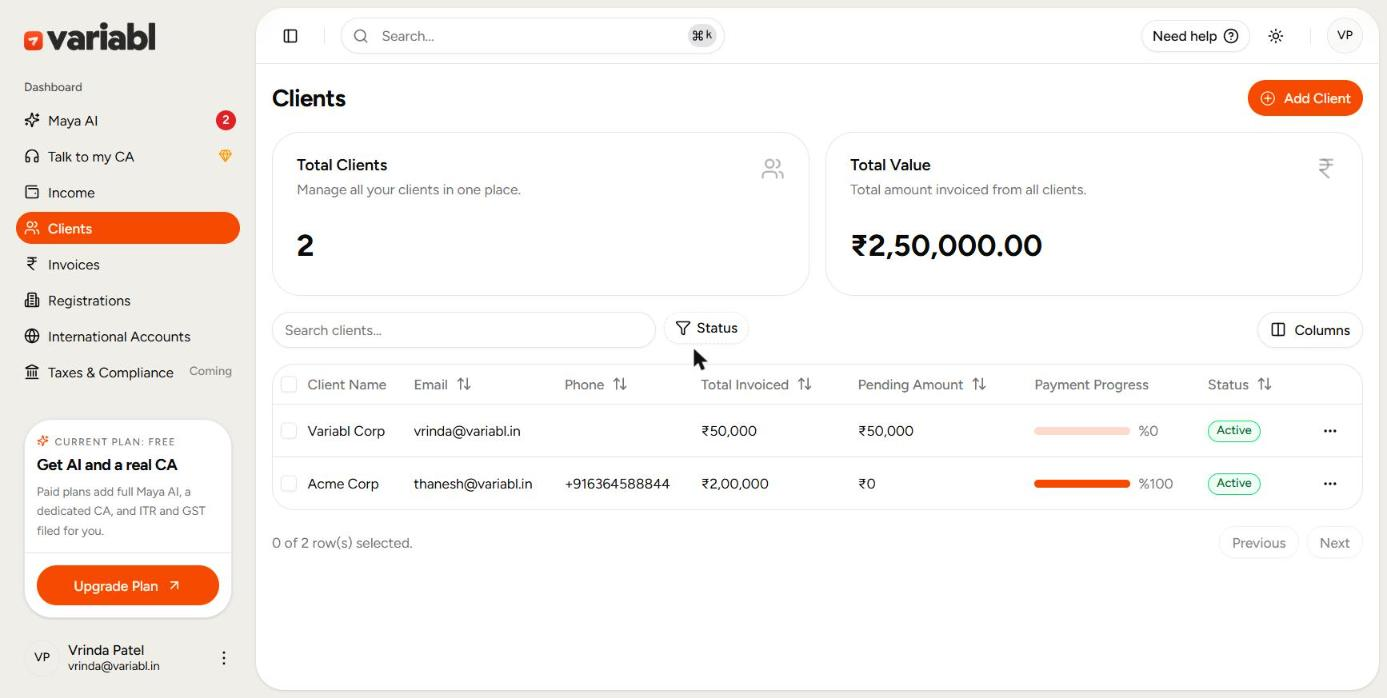The width and height of the screenshot is (1387, 698).
Task: Open user menu dots beside Vrinda Patel
Action: [x=224, y=658]
